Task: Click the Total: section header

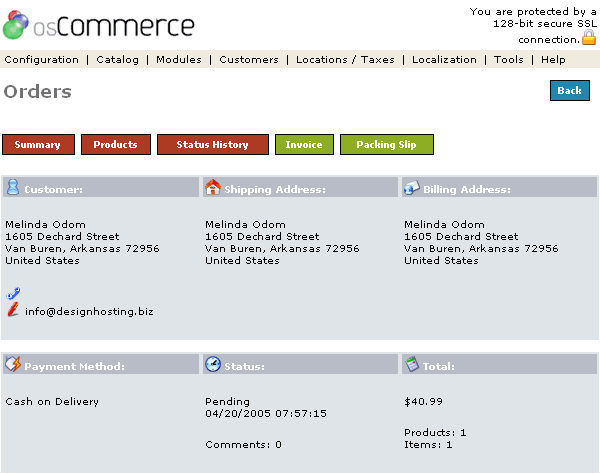Action: [x=499, y=364]
